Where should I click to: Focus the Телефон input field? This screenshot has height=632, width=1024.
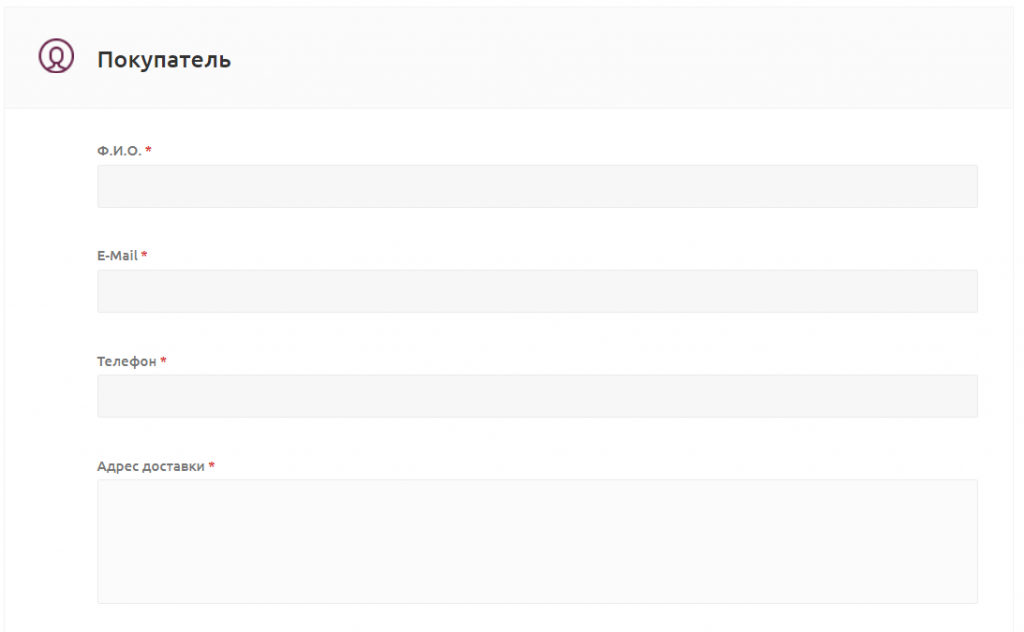point(537,396)
